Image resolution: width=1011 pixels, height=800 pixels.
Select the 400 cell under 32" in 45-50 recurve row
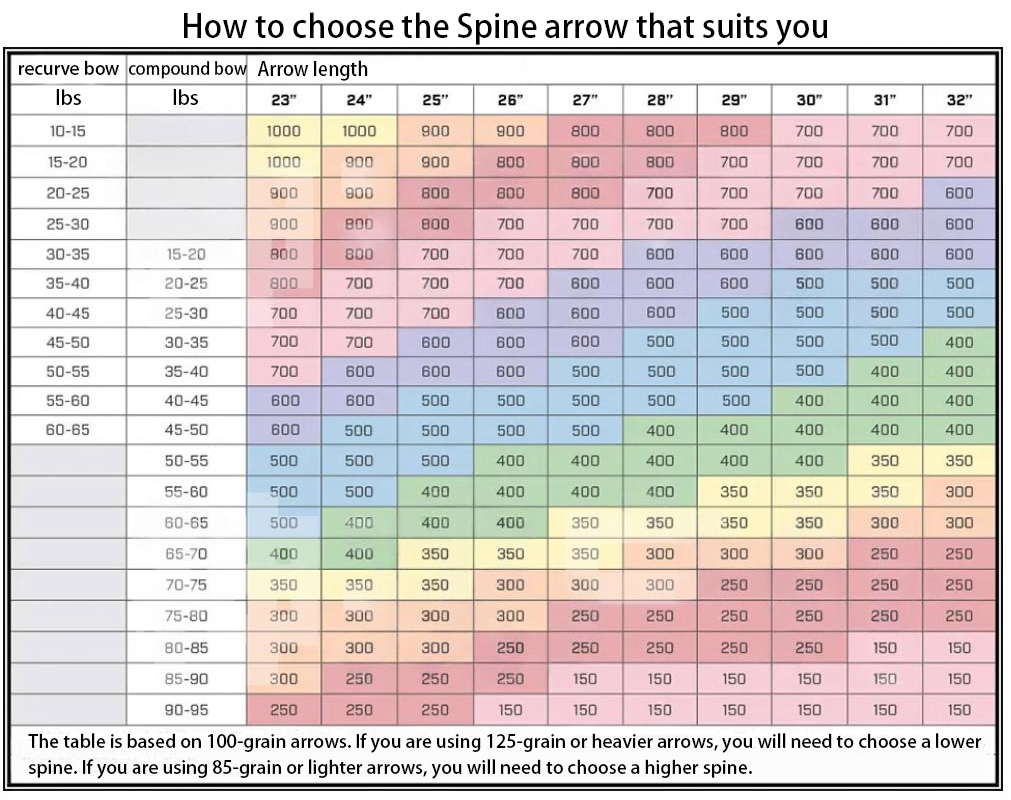coord(959,342)
